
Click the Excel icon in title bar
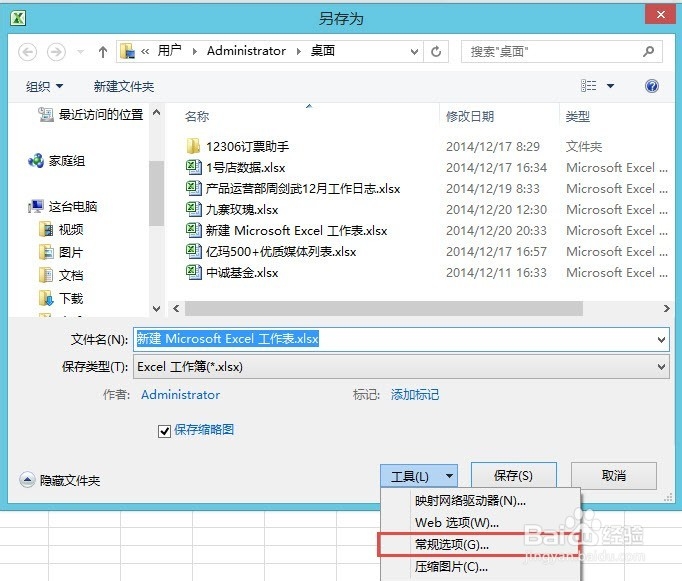click(18, 18)
